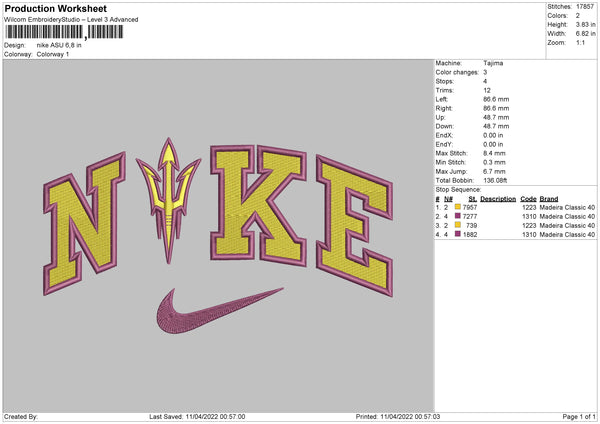This screenshot has width=600, height=424.
Task: Click the Stitches value 17857
Action: click(x=585, y=7)
